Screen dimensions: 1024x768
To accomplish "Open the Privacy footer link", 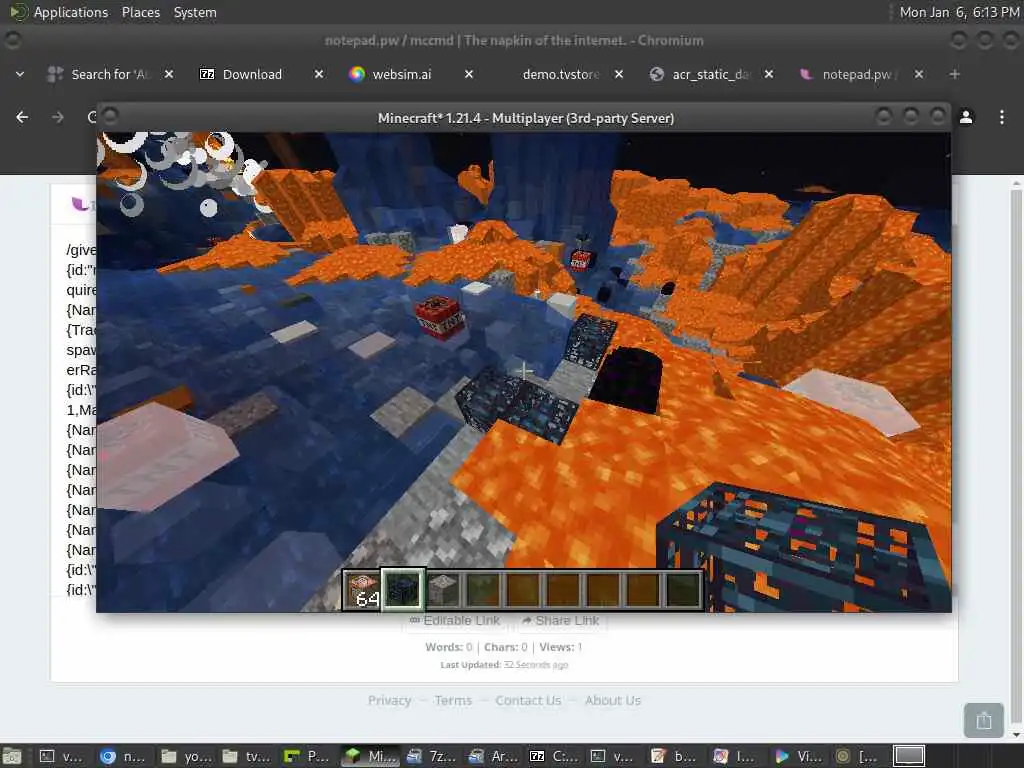I will pyautogui.click(x=389, y=700).
